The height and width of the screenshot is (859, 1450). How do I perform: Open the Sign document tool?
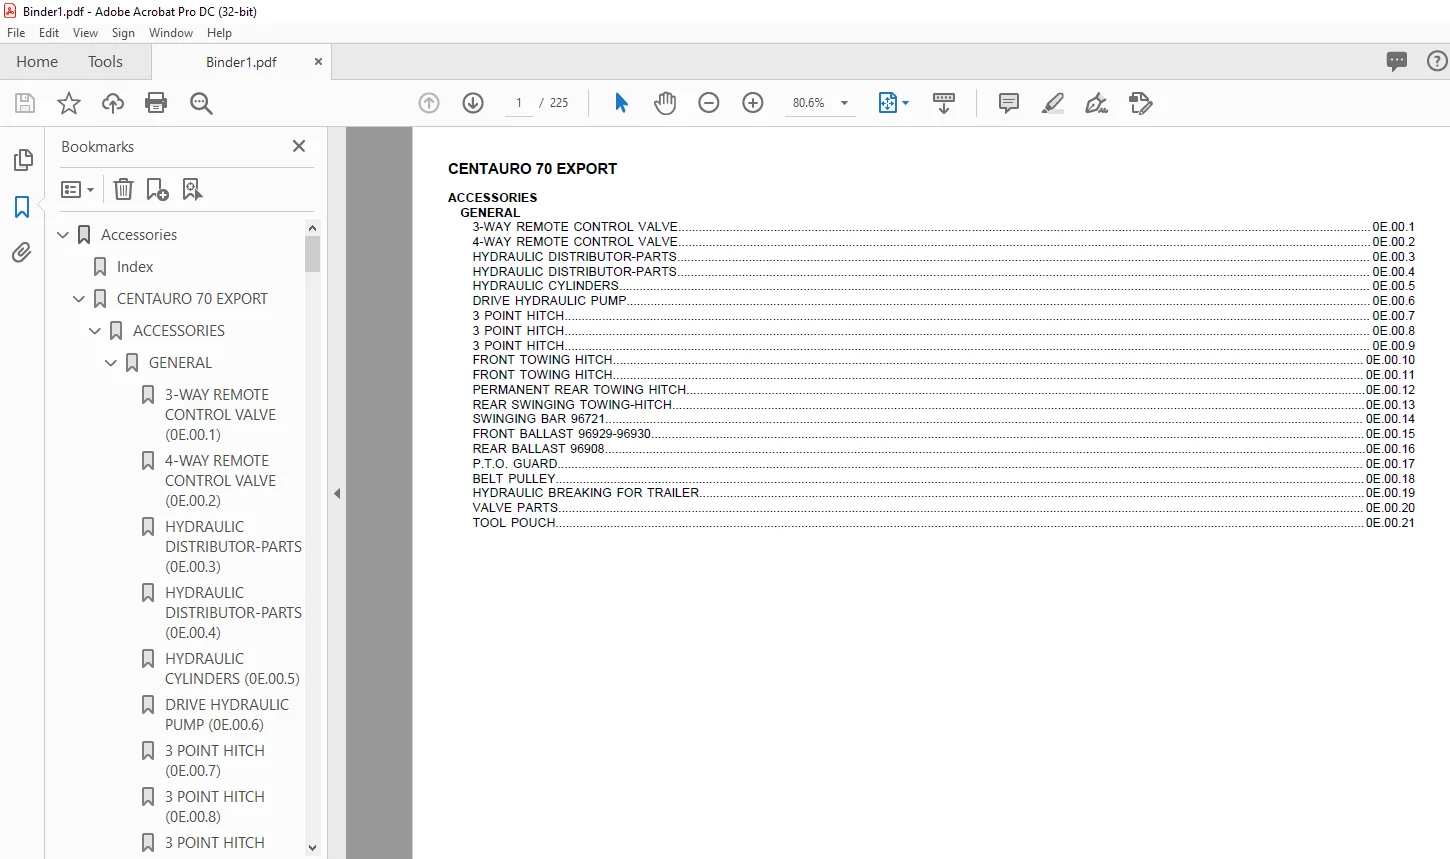tap(1097, 103)
